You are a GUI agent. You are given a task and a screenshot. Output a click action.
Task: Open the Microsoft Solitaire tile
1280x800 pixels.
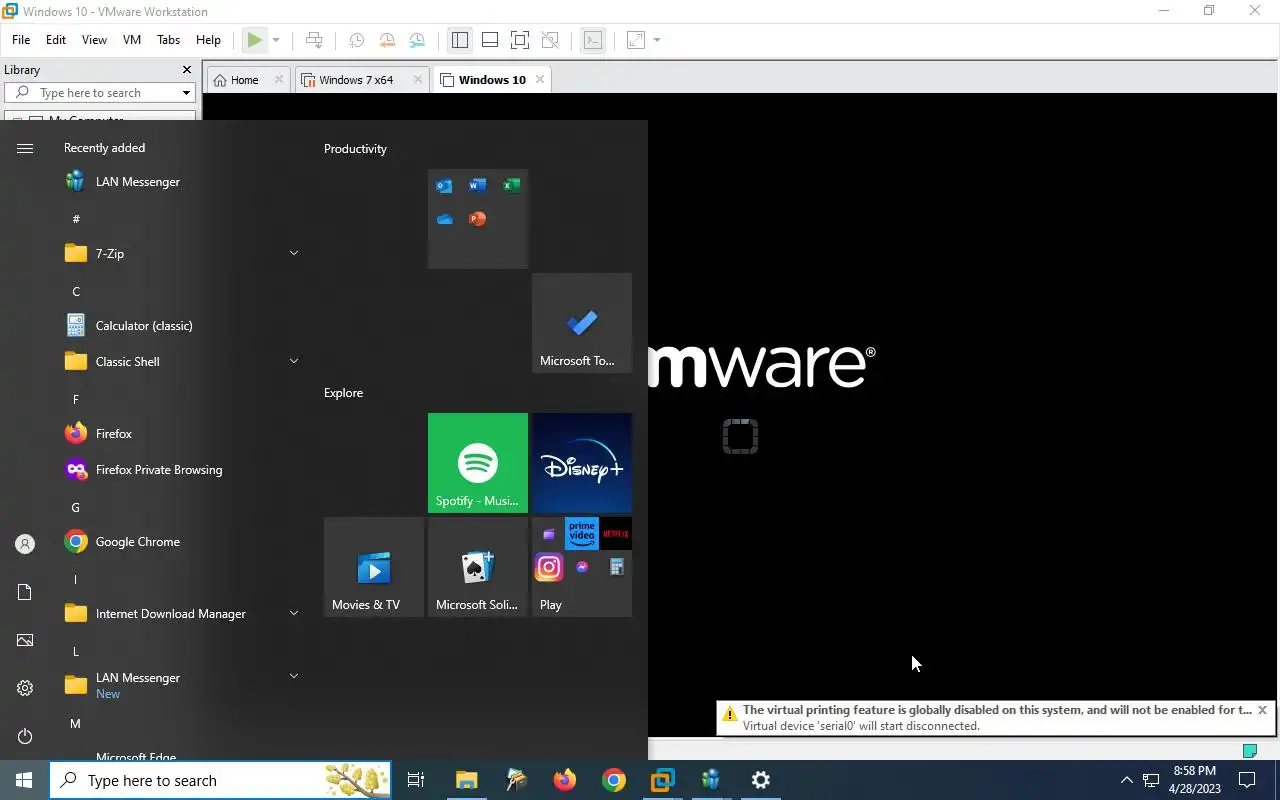pos(478,567)
